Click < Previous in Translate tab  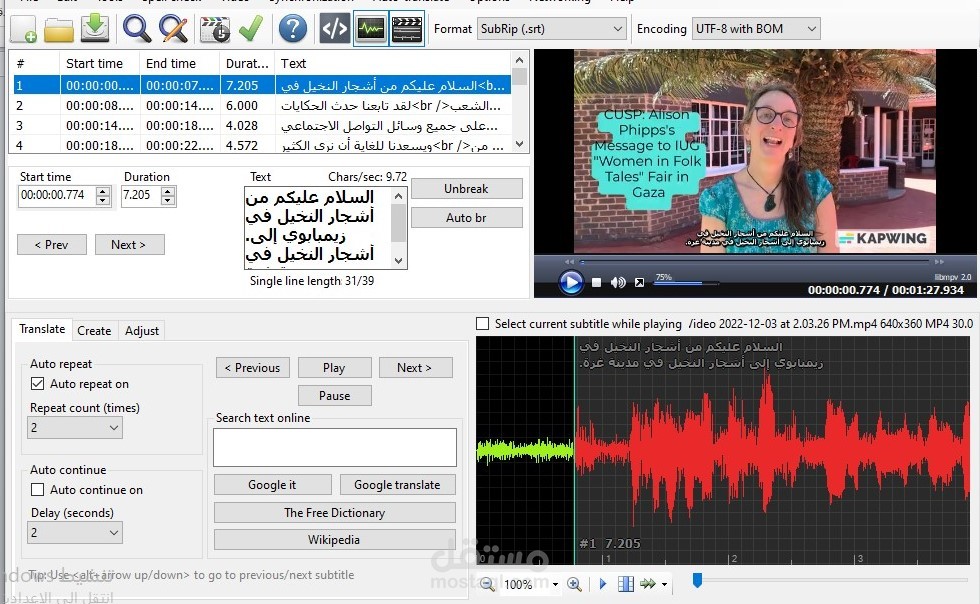pyautogui.click(x=252, y=368)
